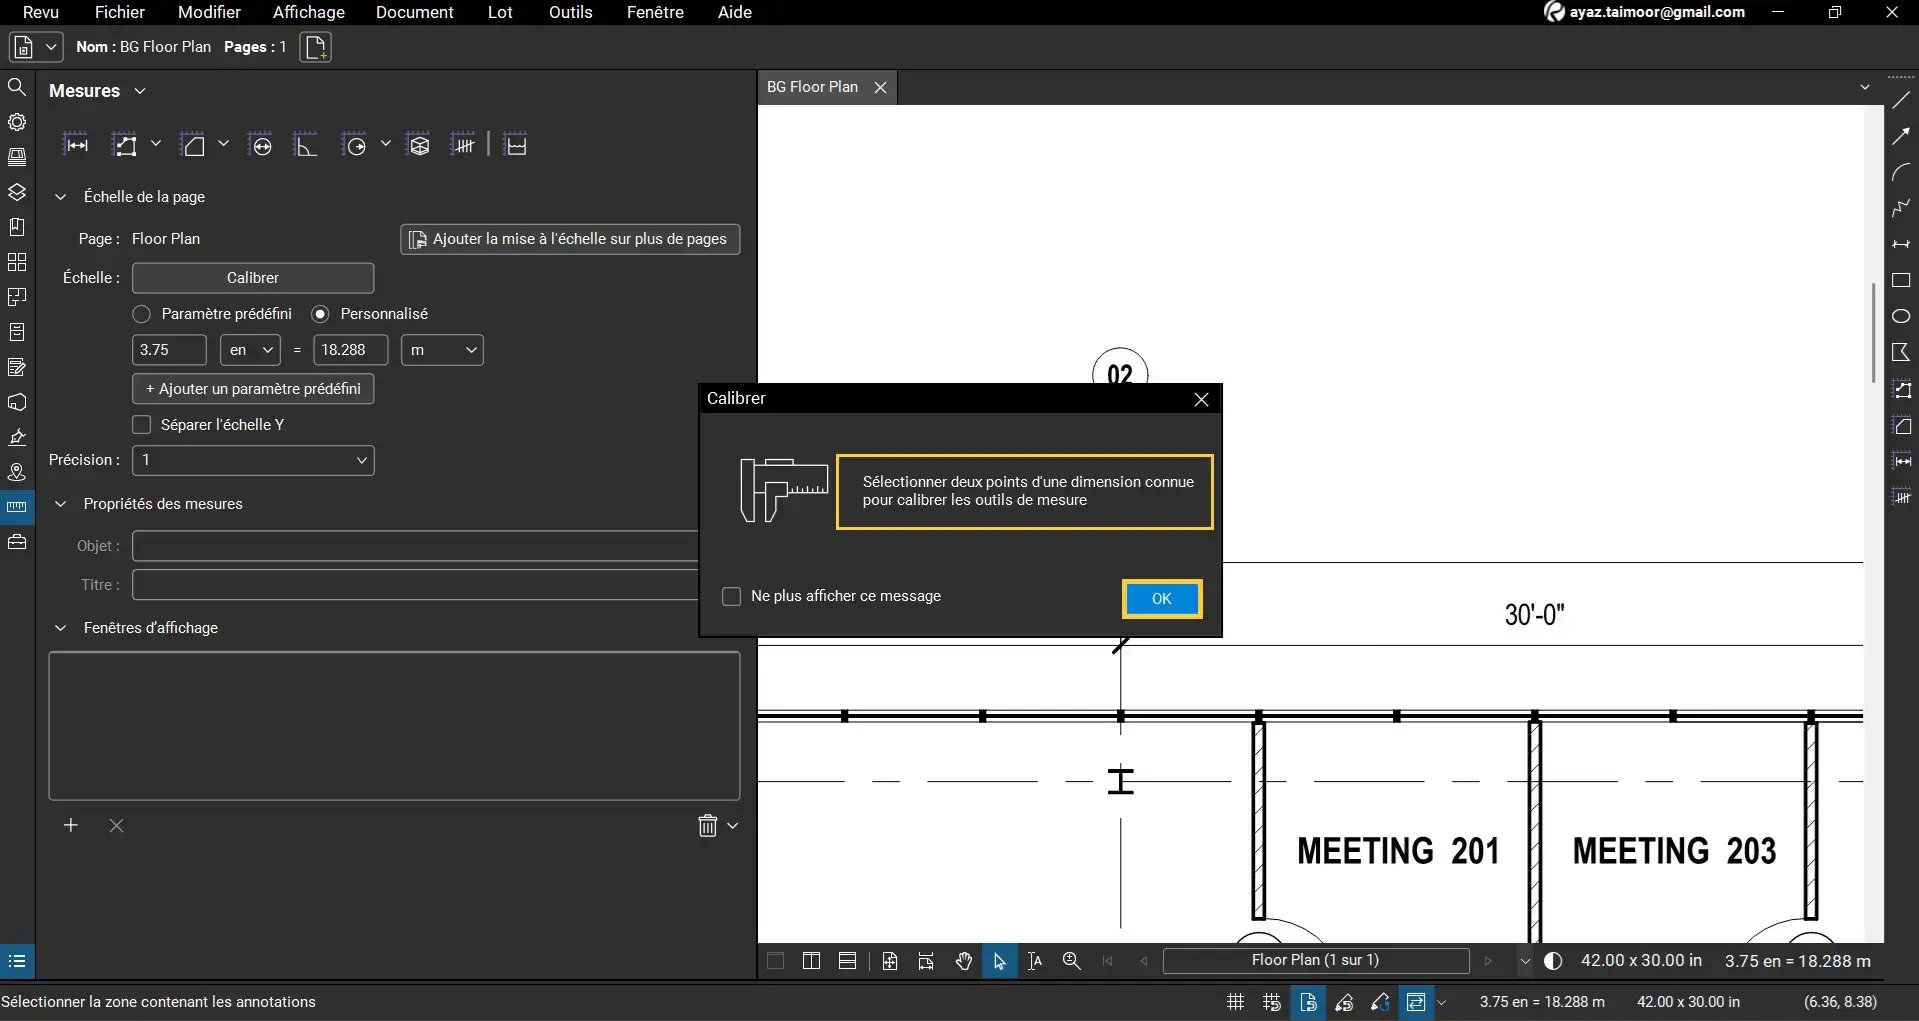Click the 'Floor Plan (1 sur 1)' page field
1919x1021 pixels.
pos(1315,961)
